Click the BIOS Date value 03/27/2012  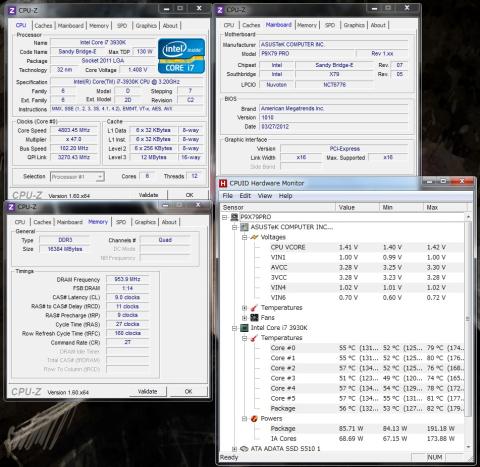pos(334,127)
